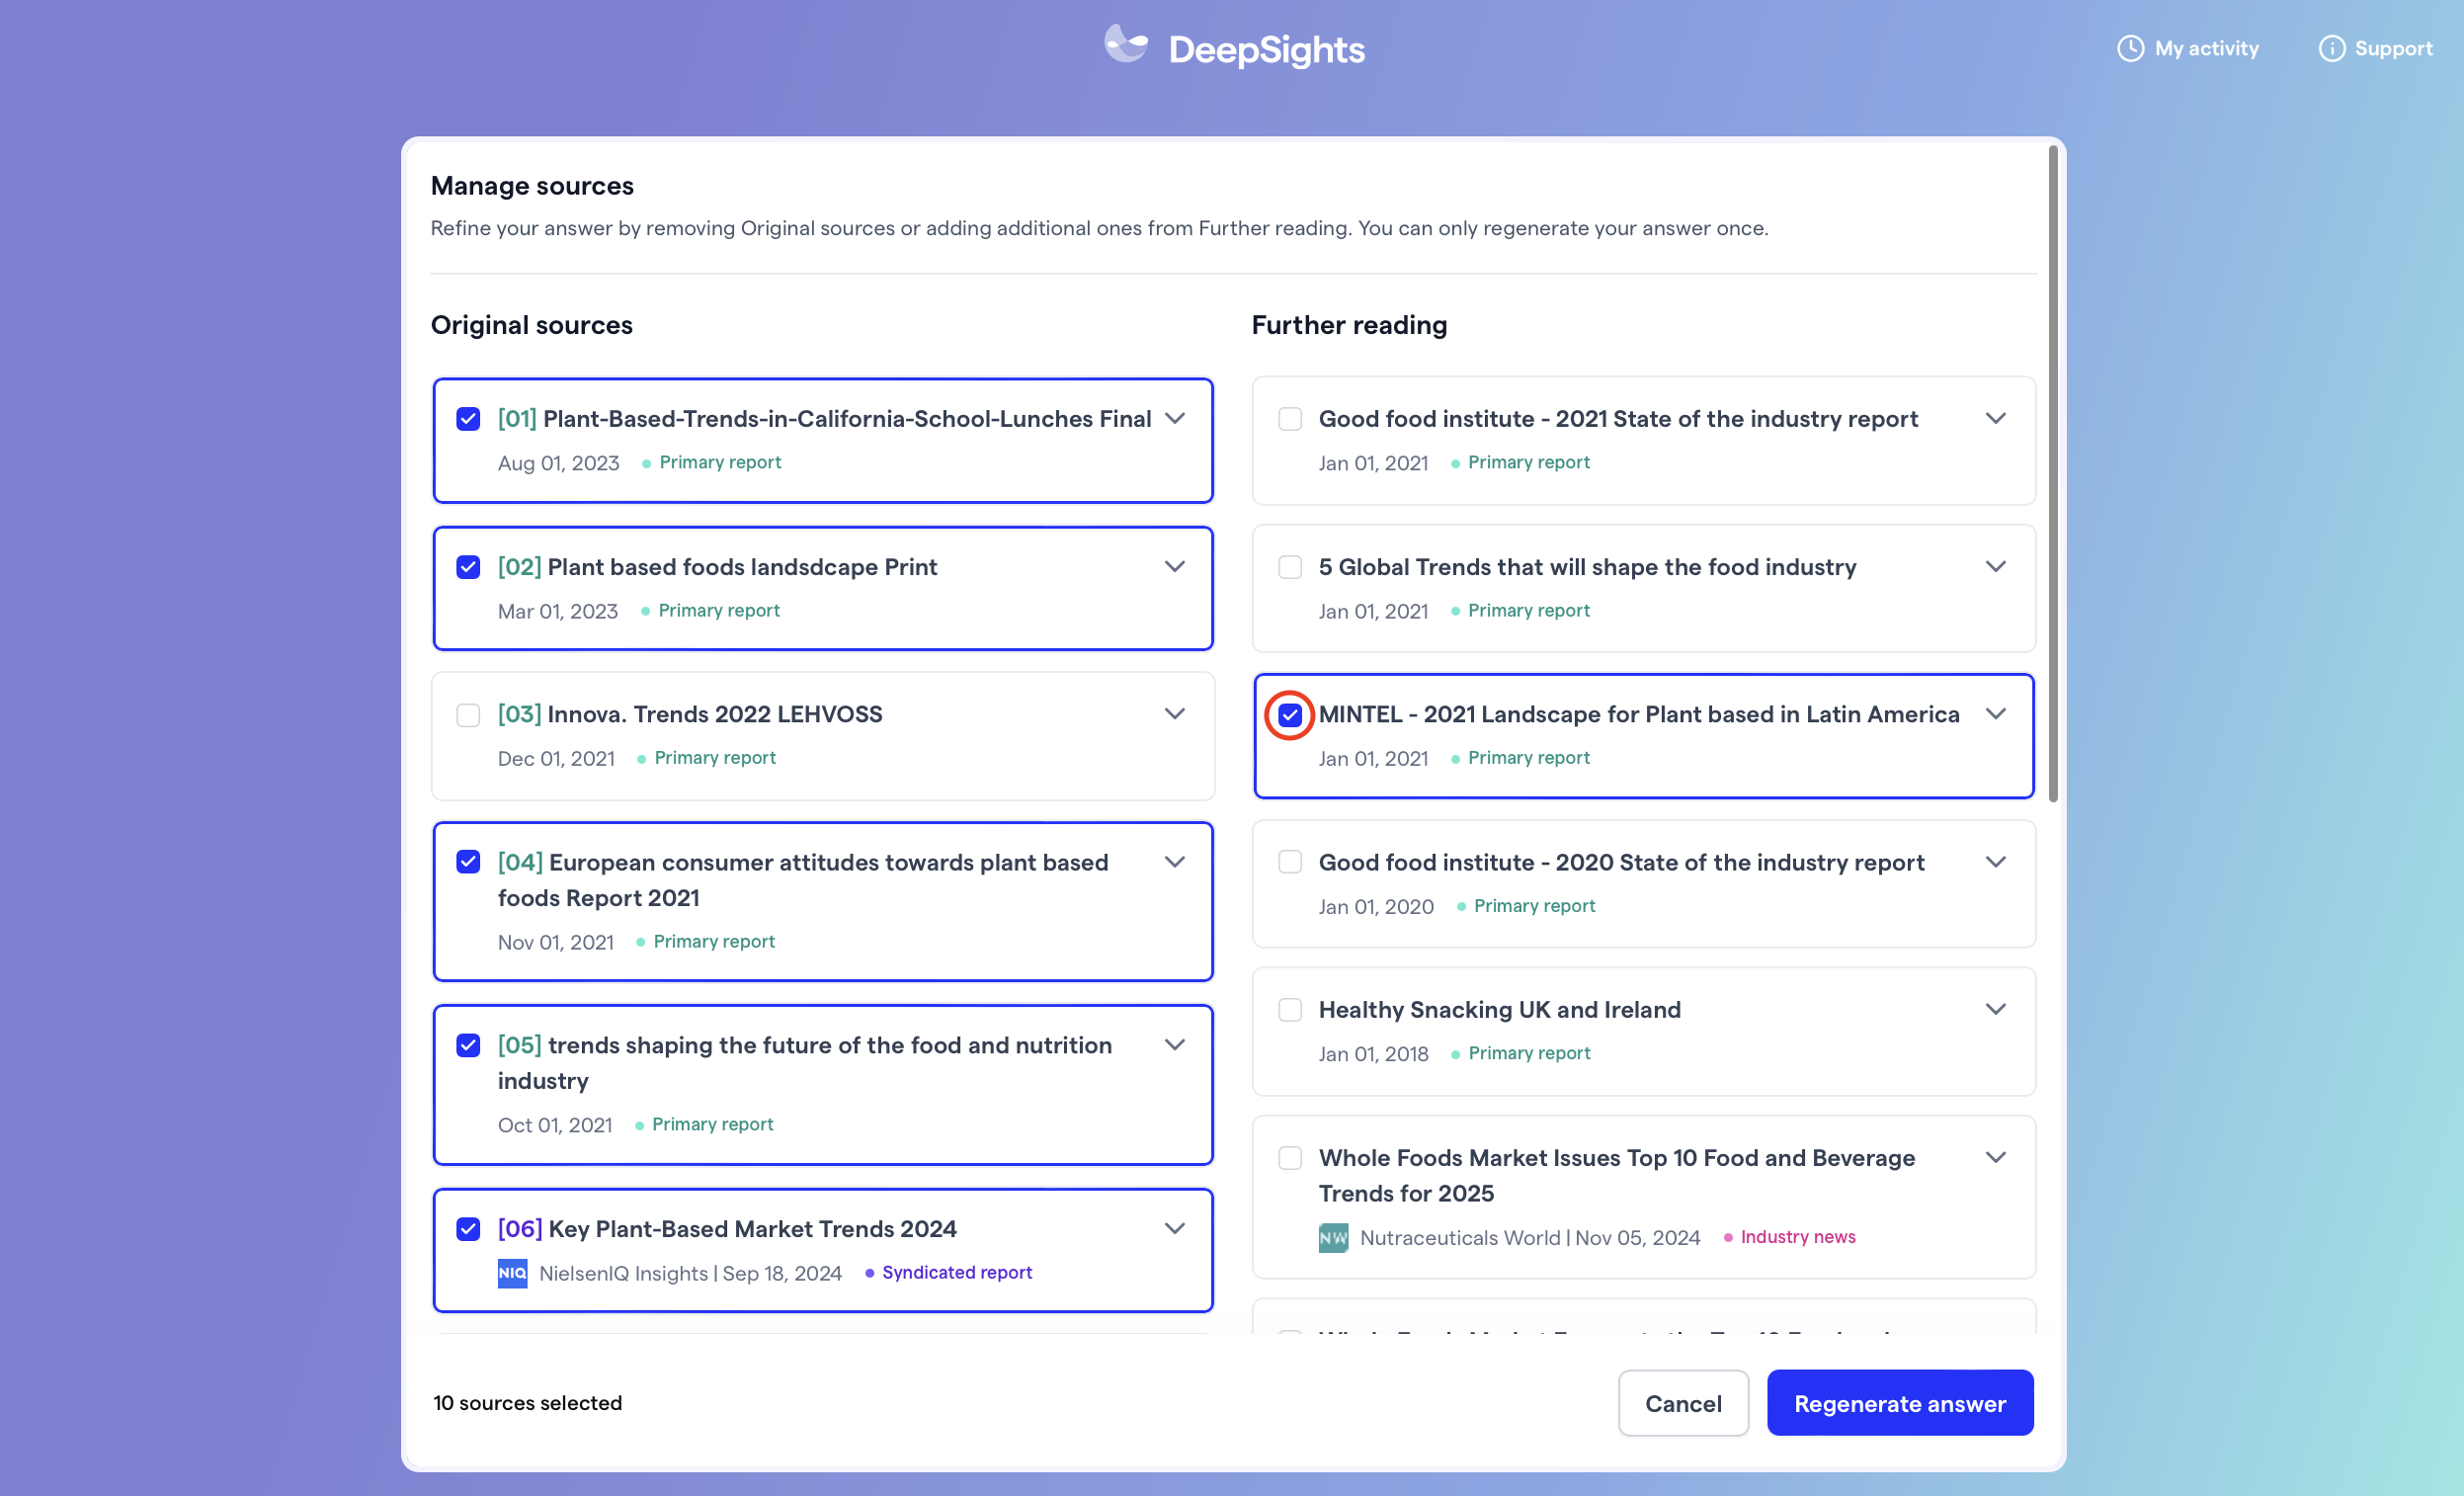Expand source 02 Plant based foods details

(1175, 566)
